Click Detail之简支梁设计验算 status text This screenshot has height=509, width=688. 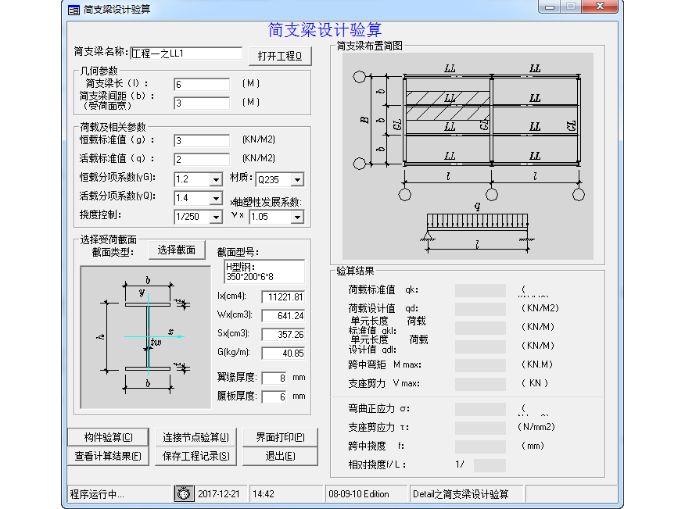[x=460, y=494]
